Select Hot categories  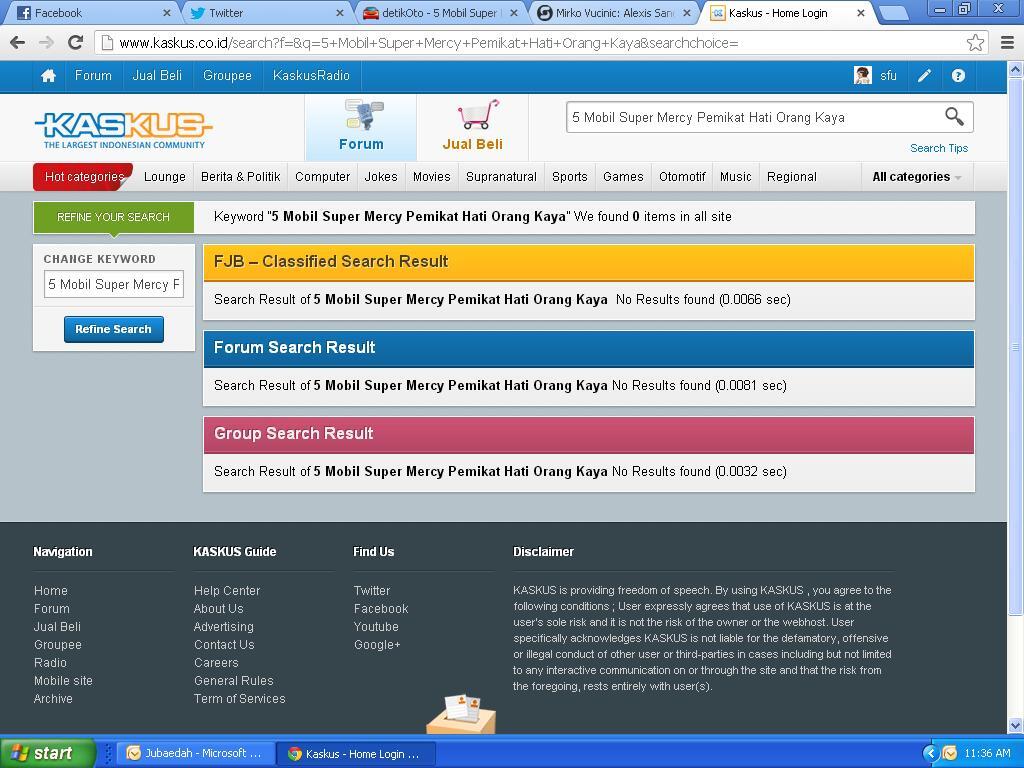point(84,177)
